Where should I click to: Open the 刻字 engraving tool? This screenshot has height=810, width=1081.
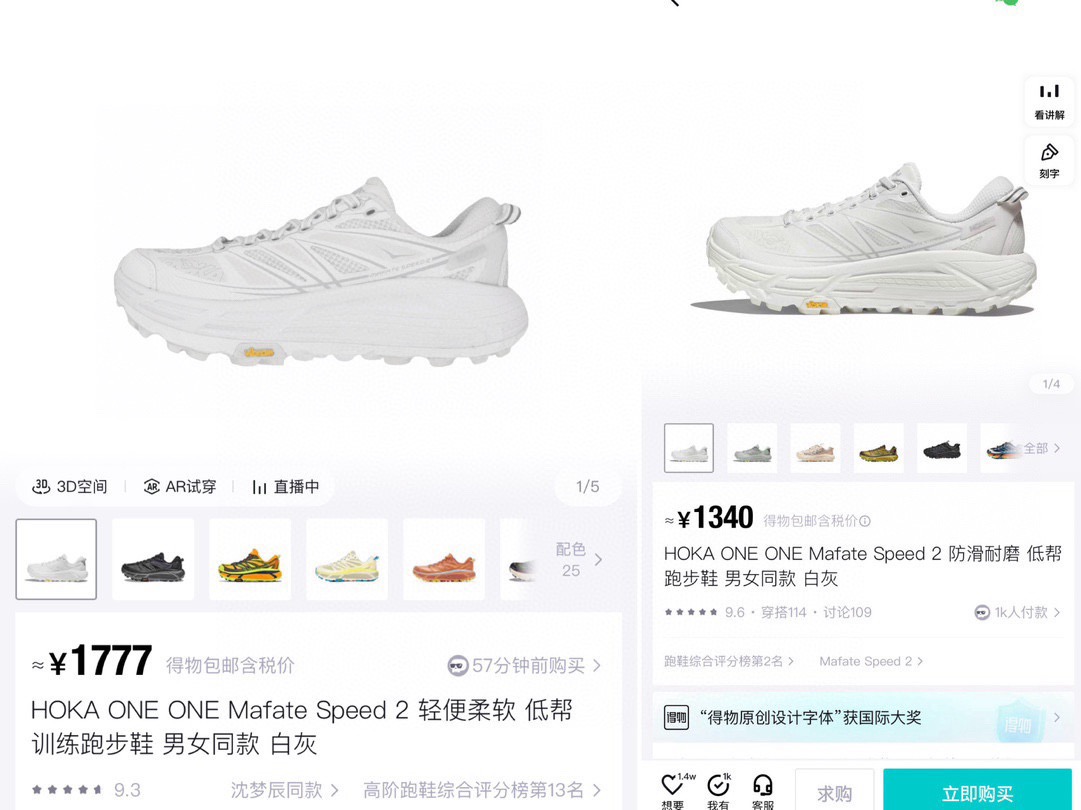tap(1049, 161)
